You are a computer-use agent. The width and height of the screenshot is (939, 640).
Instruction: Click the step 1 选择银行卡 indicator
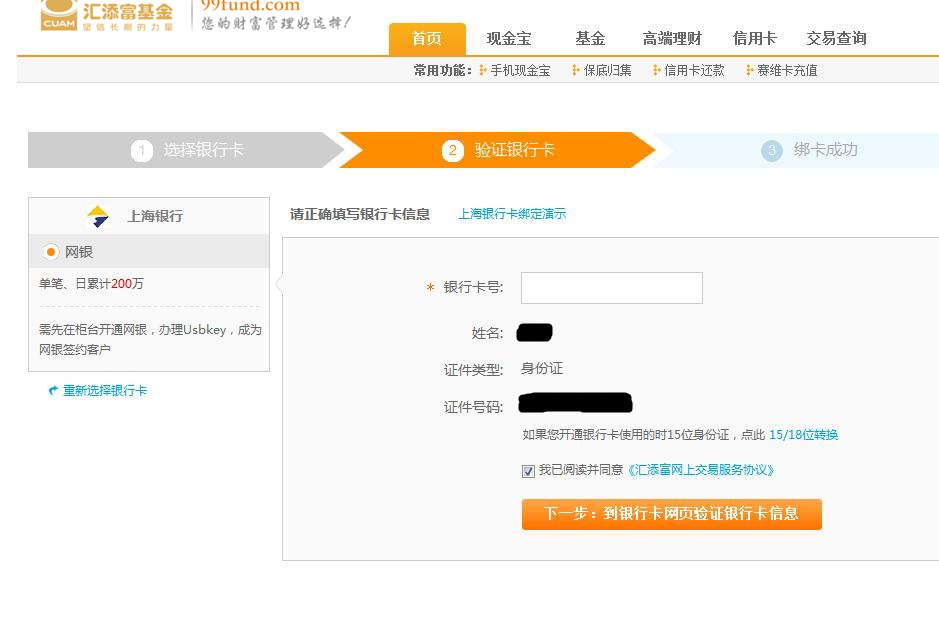(x=188, y=150)
